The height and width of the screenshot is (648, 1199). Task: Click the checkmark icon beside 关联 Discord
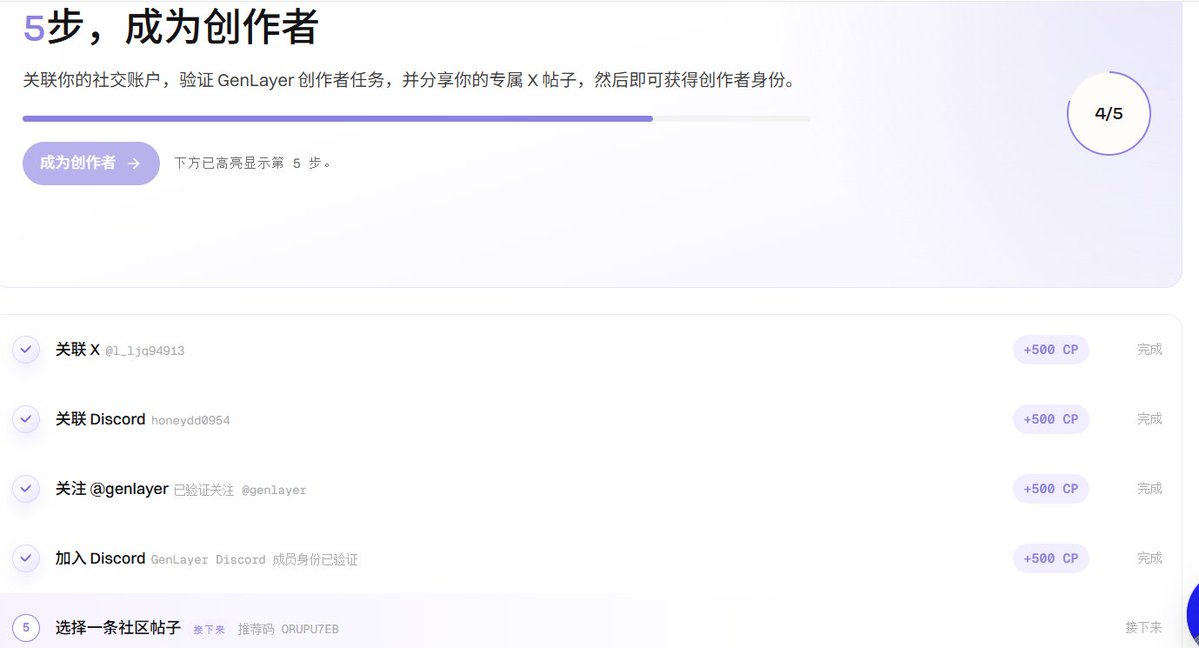click(x=26, y=419)
